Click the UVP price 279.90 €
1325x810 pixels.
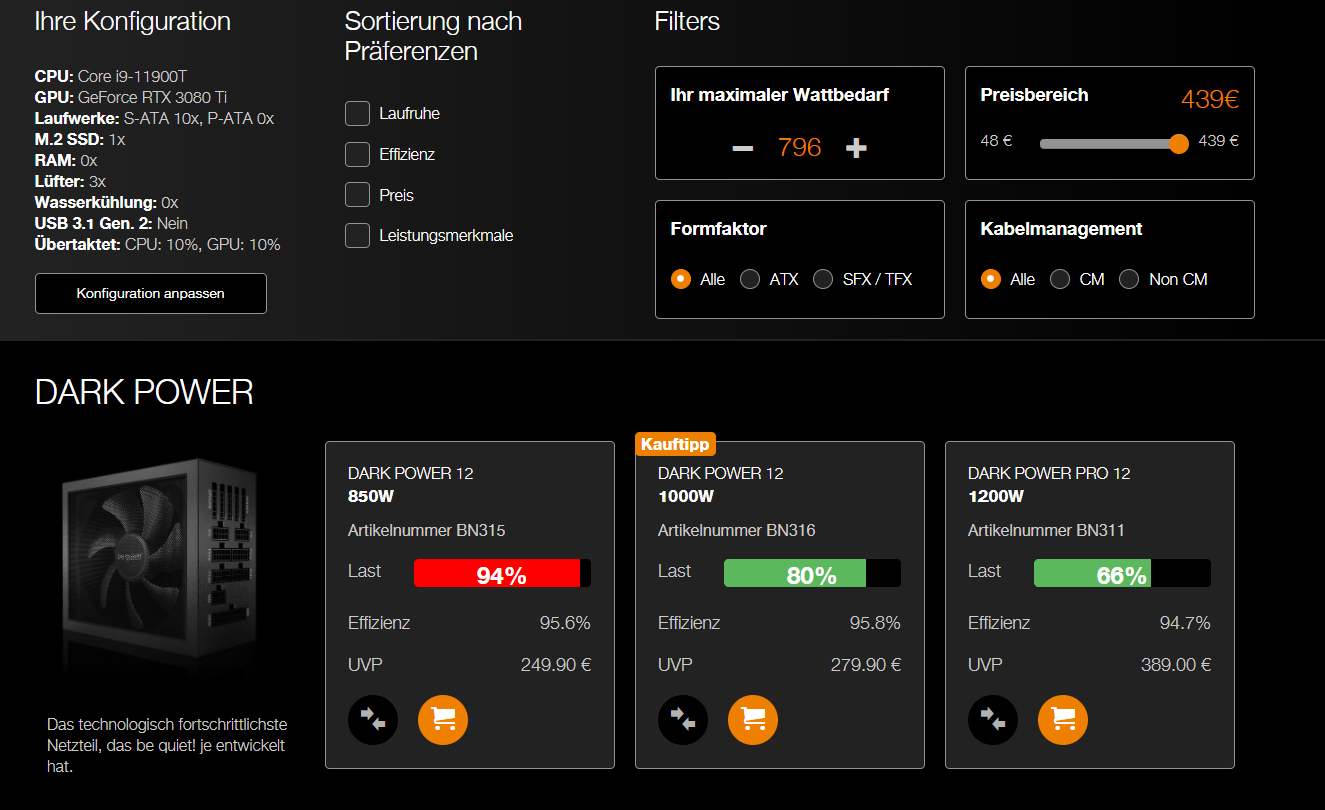pyautogui.click(x=866, y=665)
